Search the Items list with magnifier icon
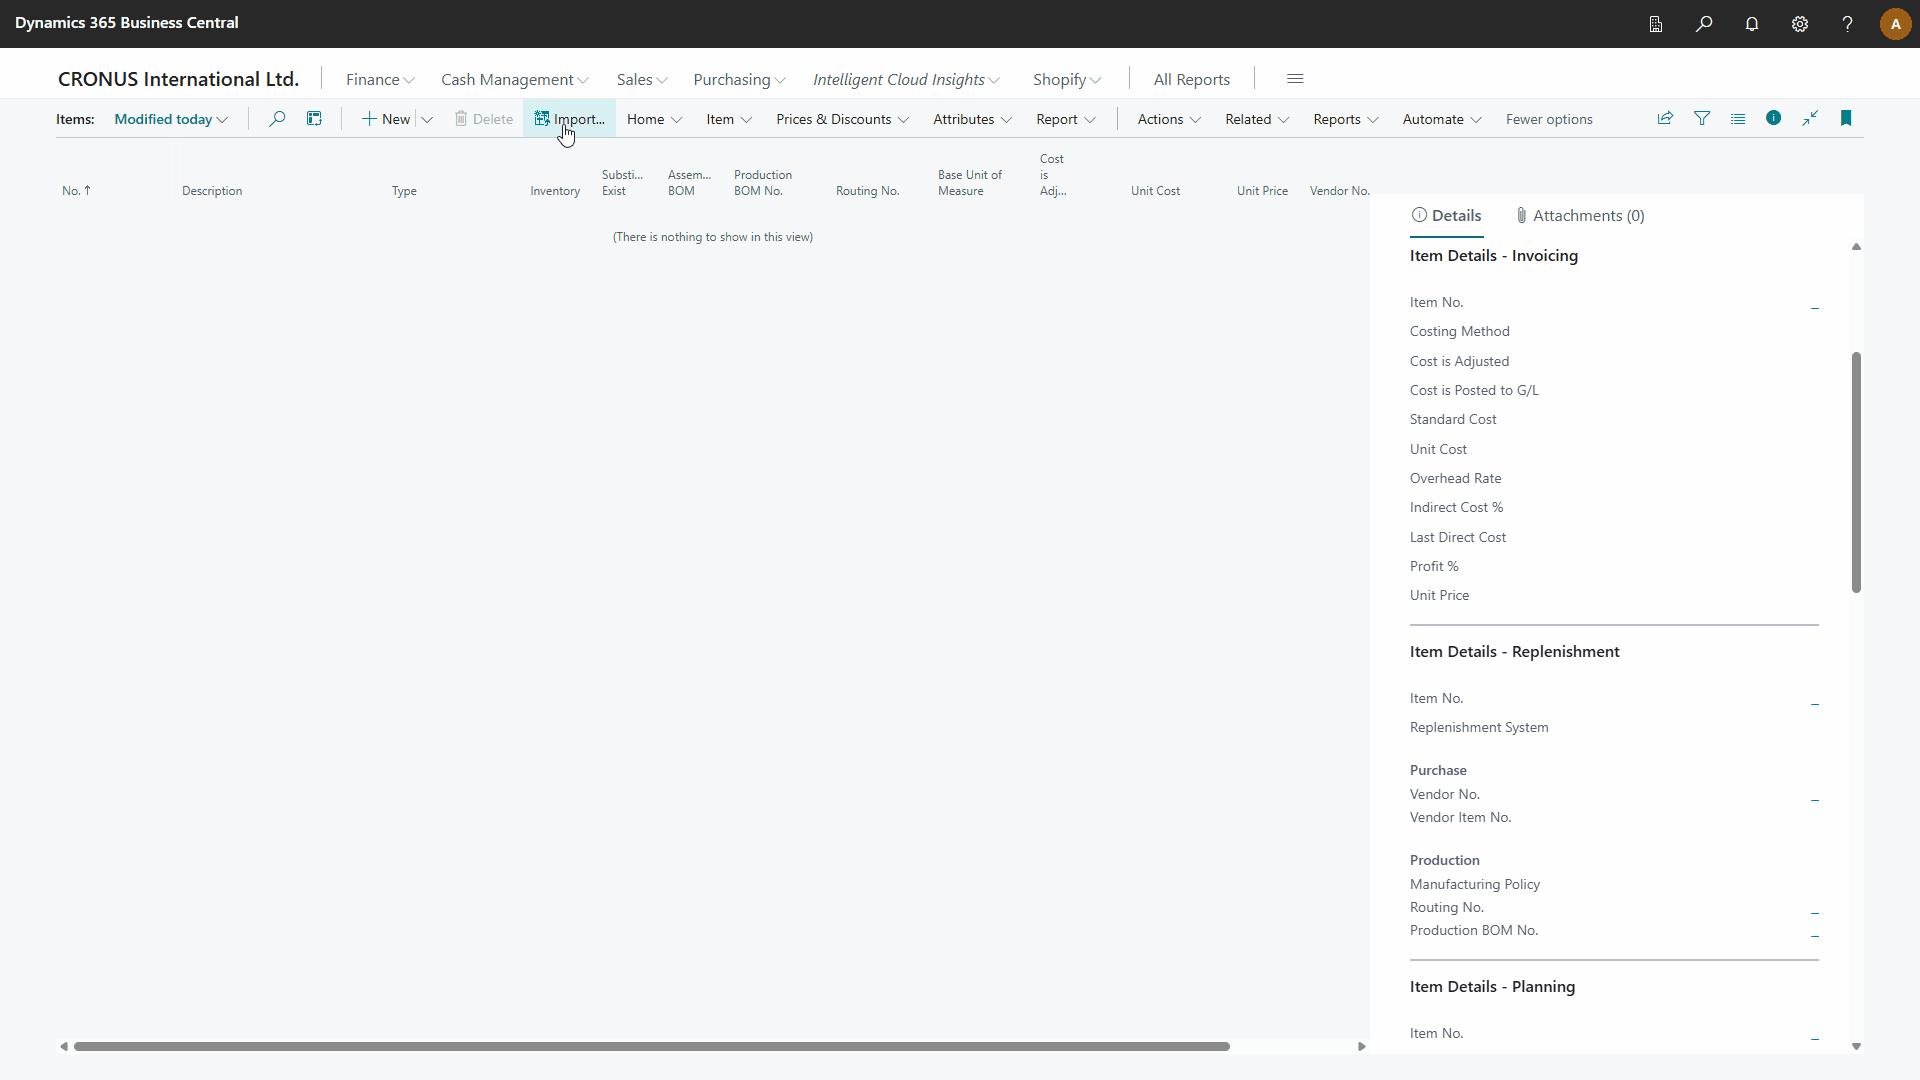Screen dimensions: 1920x1080 277,119
